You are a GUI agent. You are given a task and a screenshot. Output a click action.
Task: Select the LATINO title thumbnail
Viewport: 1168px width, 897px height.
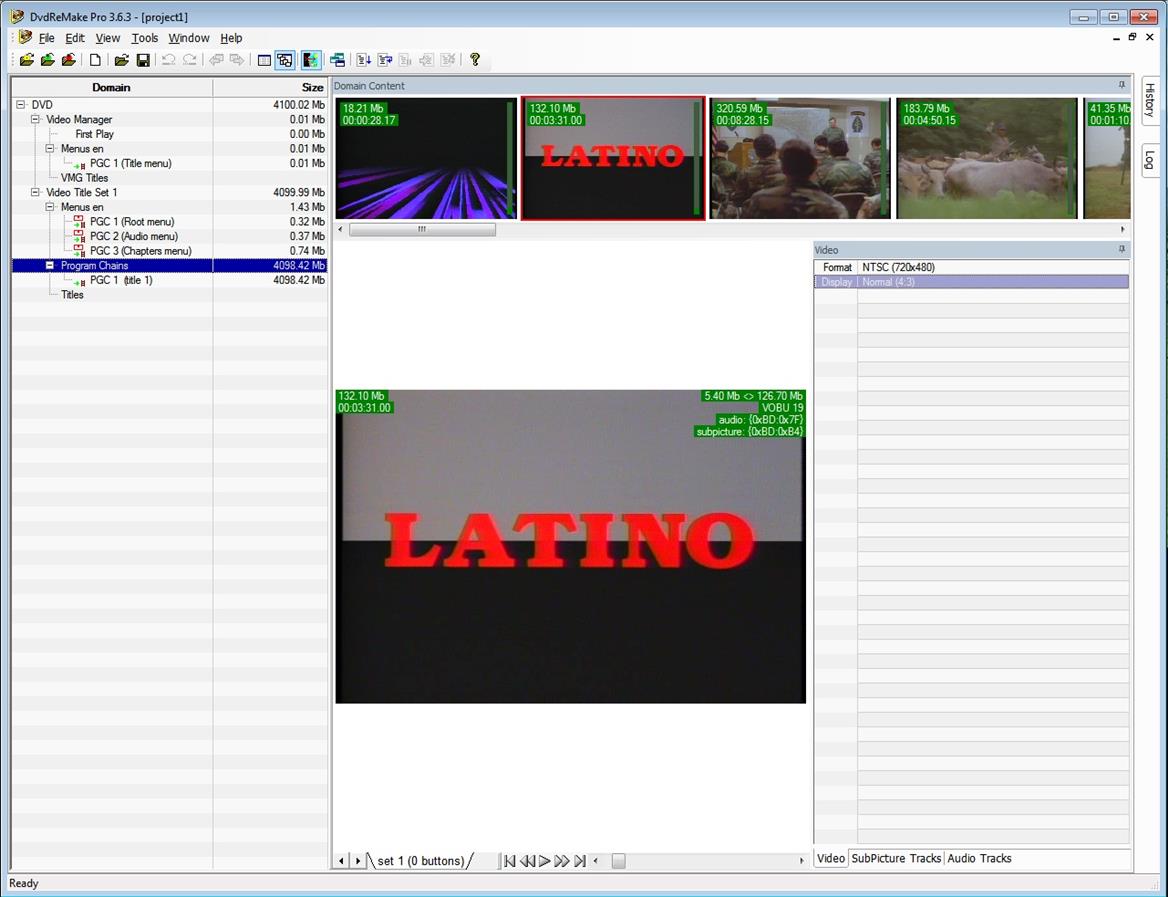[x=612, y=159]
